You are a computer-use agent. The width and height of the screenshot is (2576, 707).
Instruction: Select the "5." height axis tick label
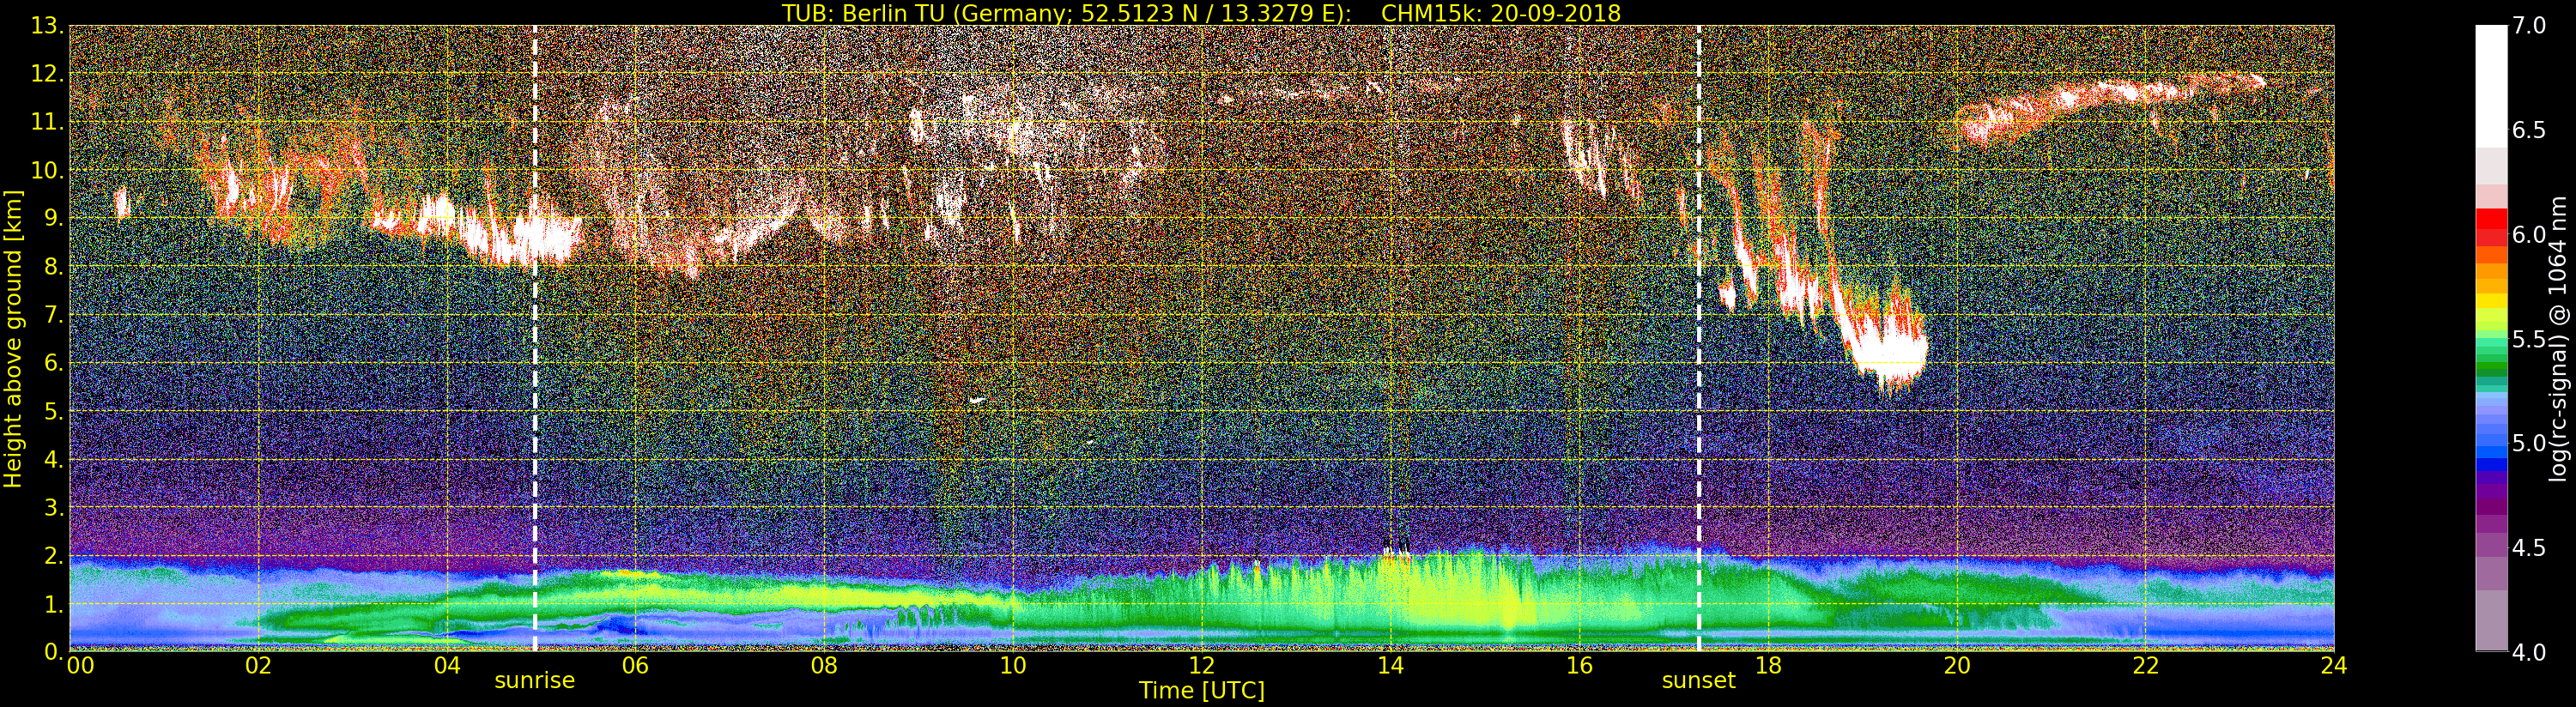pos(52,411)
